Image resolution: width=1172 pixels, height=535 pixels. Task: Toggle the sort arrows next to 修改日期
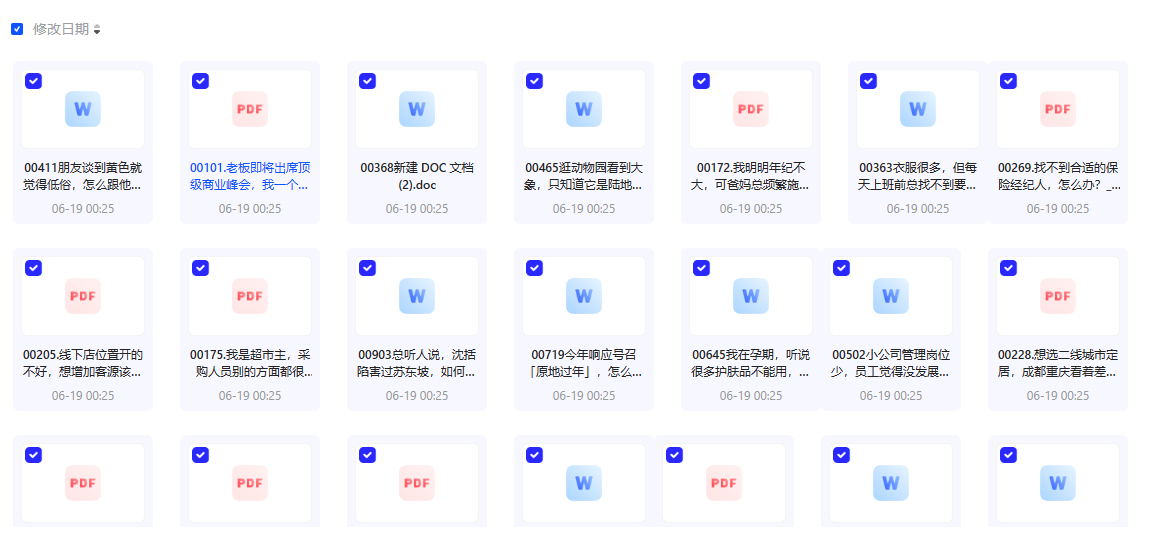click(97, 30)
